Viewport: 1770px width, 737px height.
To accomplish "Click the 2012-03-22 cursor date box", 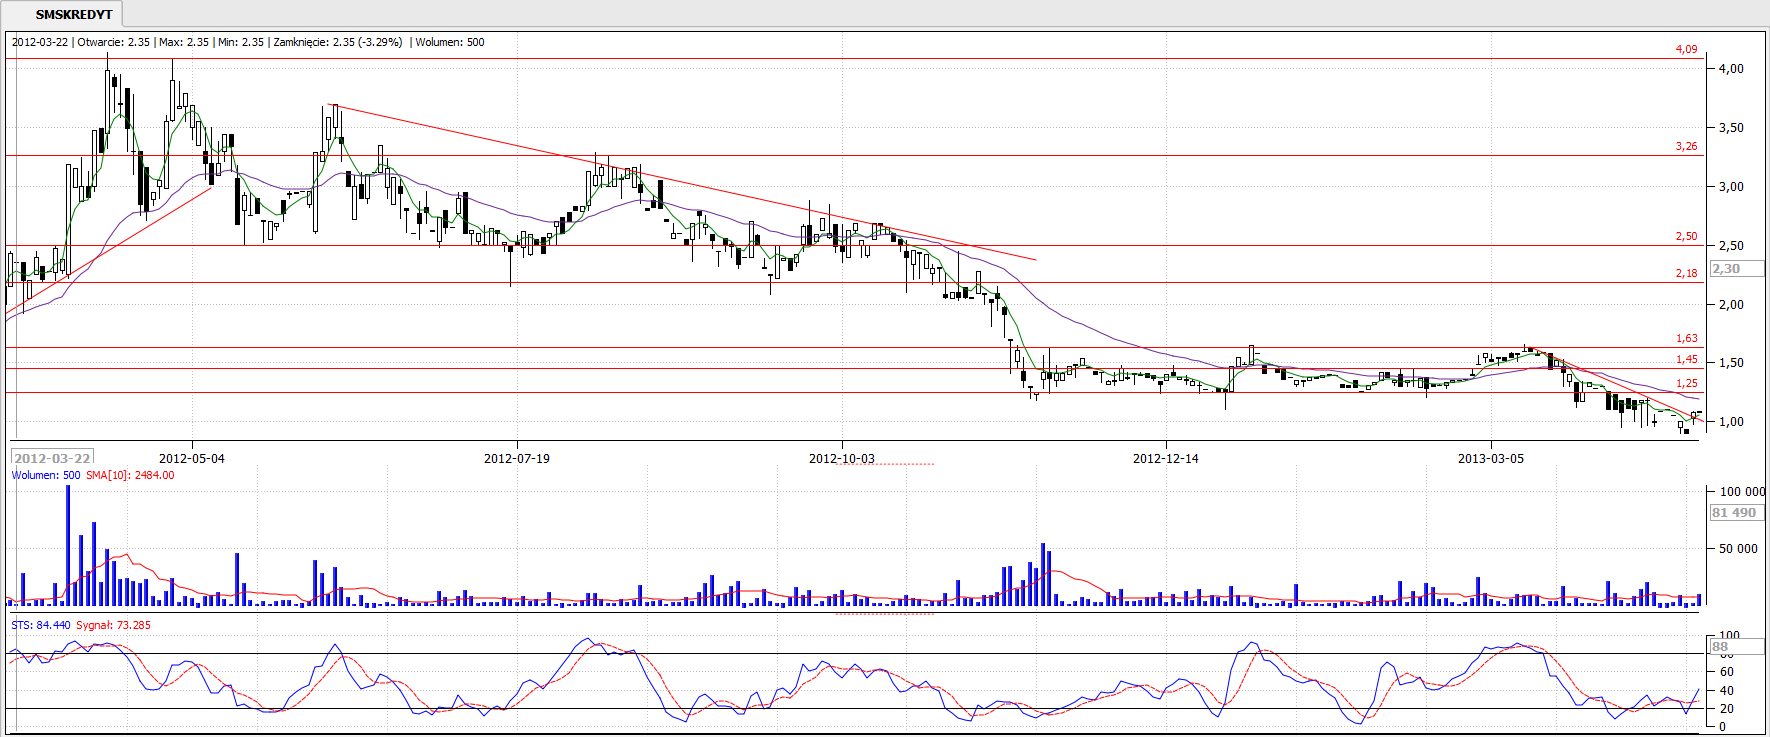I will (52, 458).
